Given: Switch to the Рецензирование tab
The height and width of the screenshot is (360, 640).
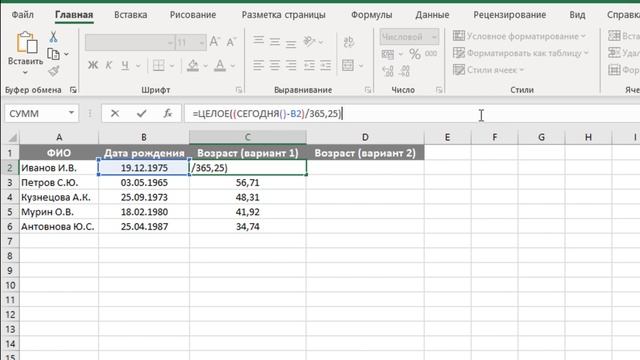Looking at the screenshot, I should (510, 15).
